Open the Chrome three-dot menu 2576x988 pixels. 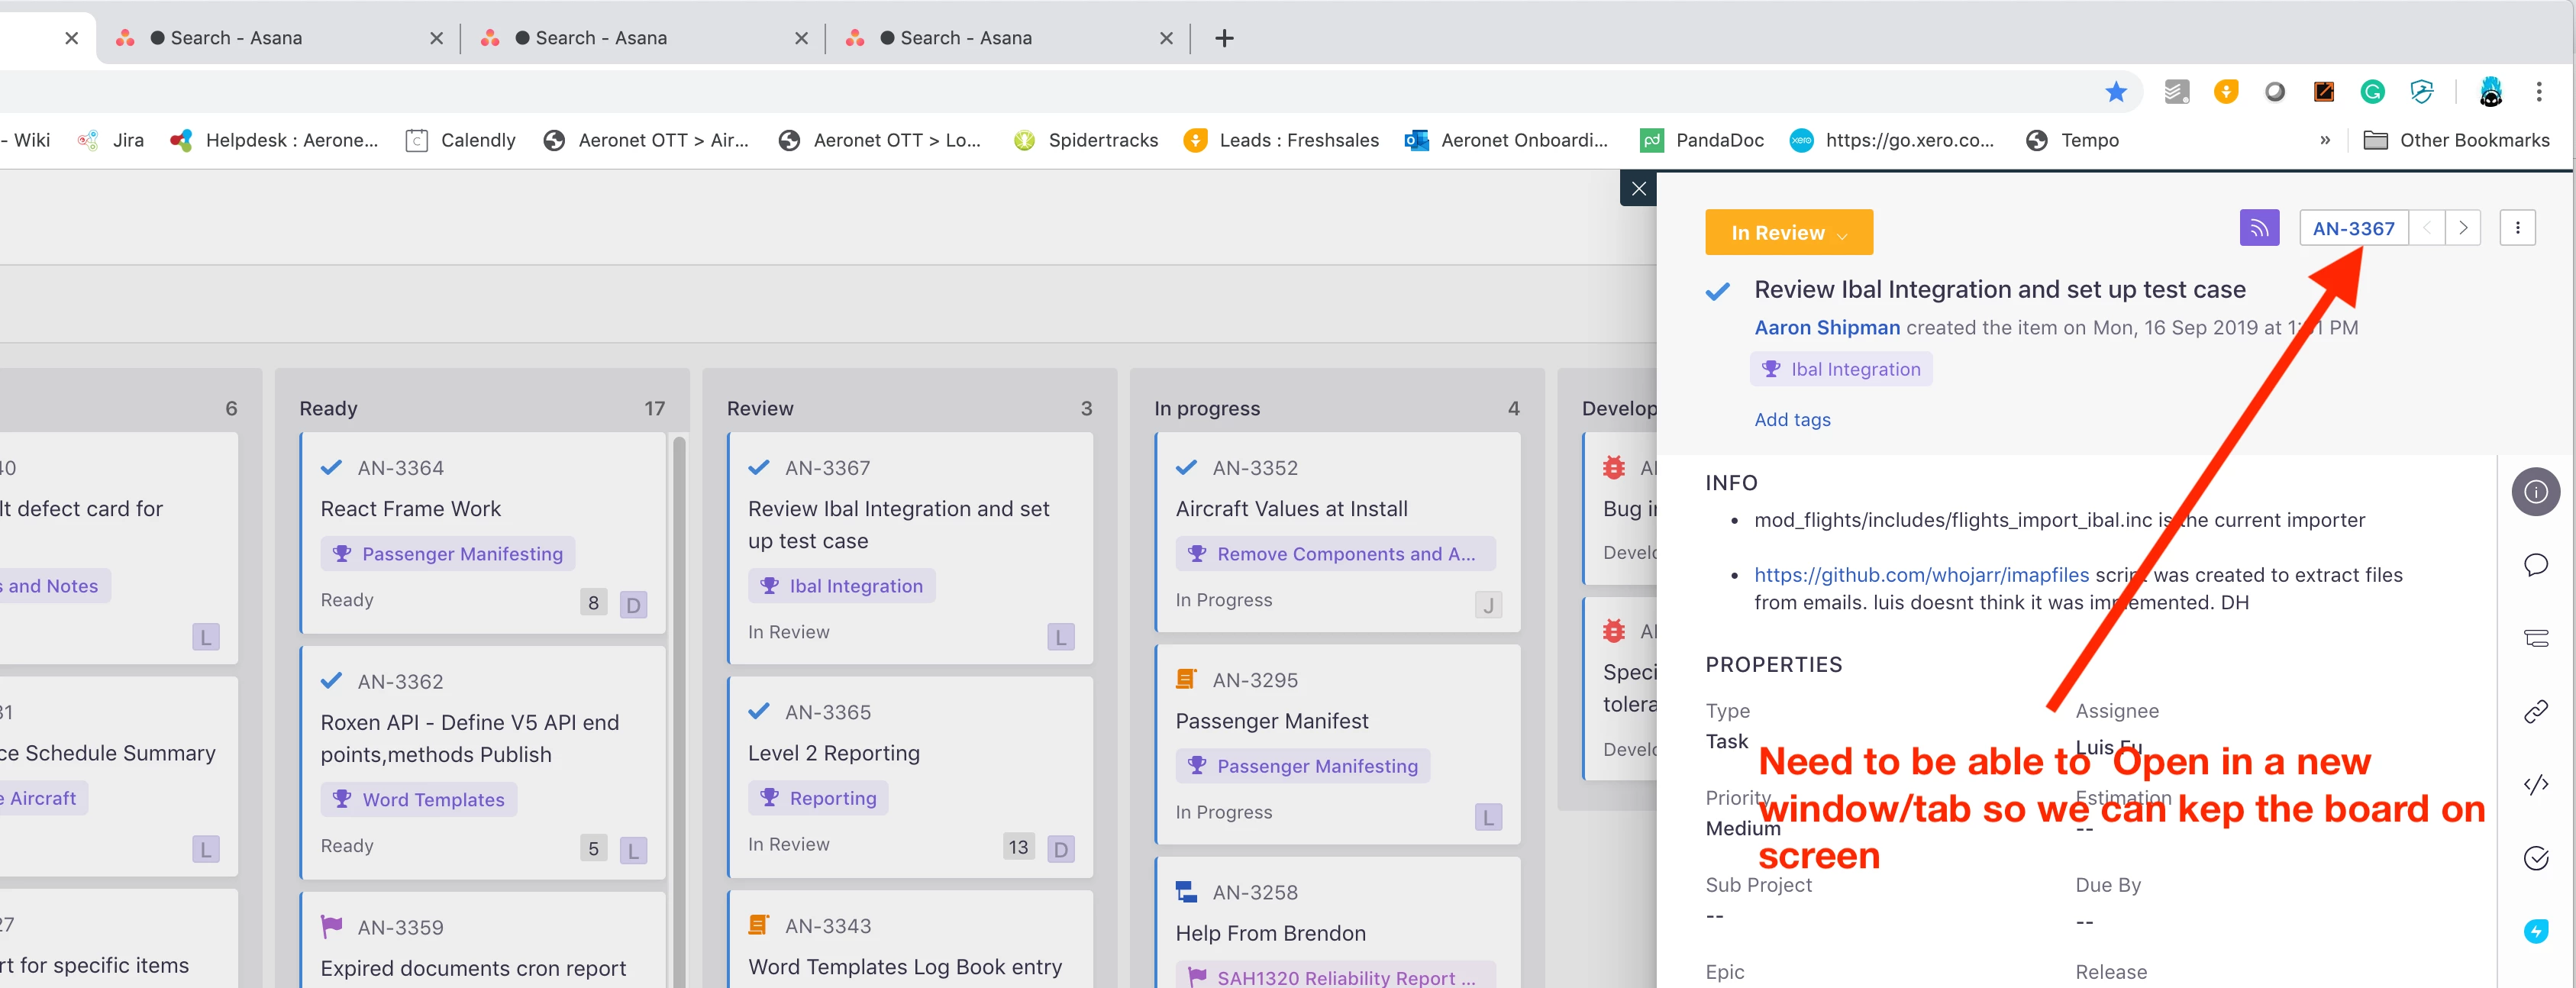(x=2538, y=92)
